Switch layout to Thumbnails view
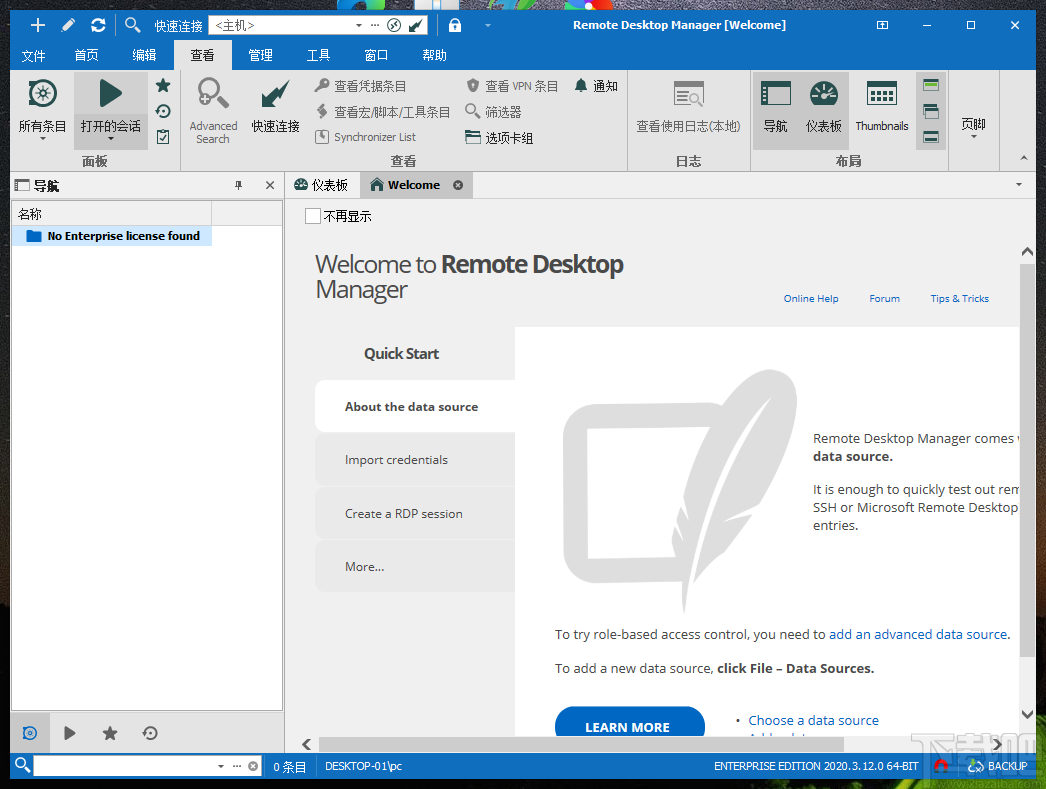 point(881,108)
